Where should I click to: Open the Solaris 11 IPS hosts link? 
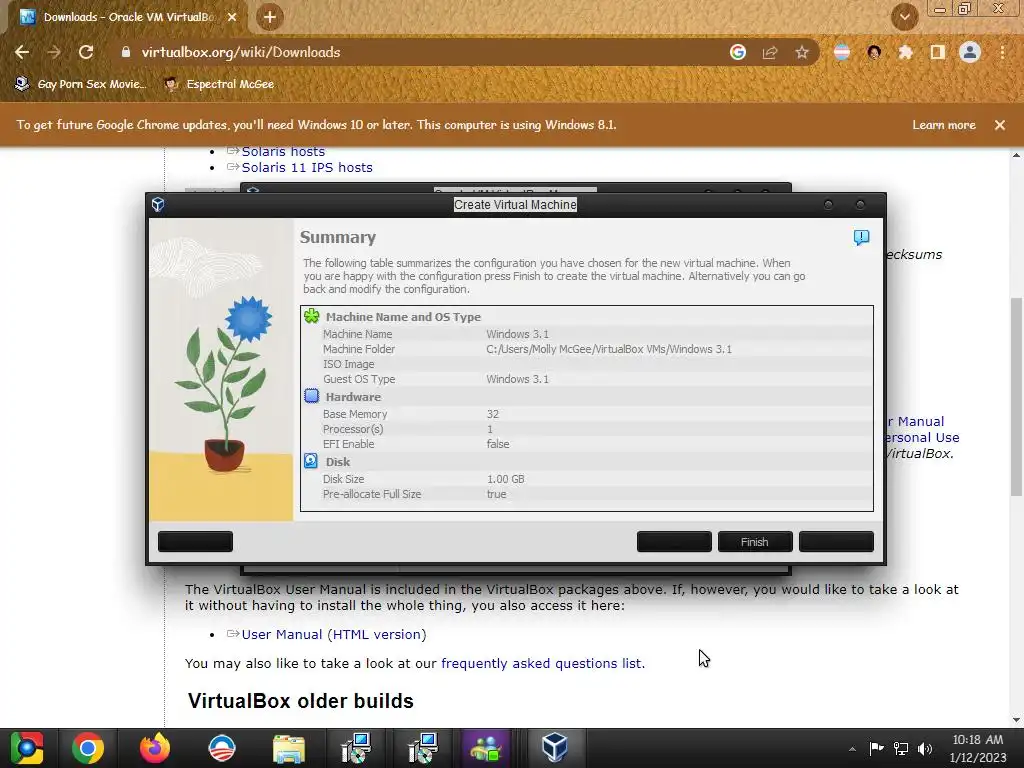pos(307,167)
